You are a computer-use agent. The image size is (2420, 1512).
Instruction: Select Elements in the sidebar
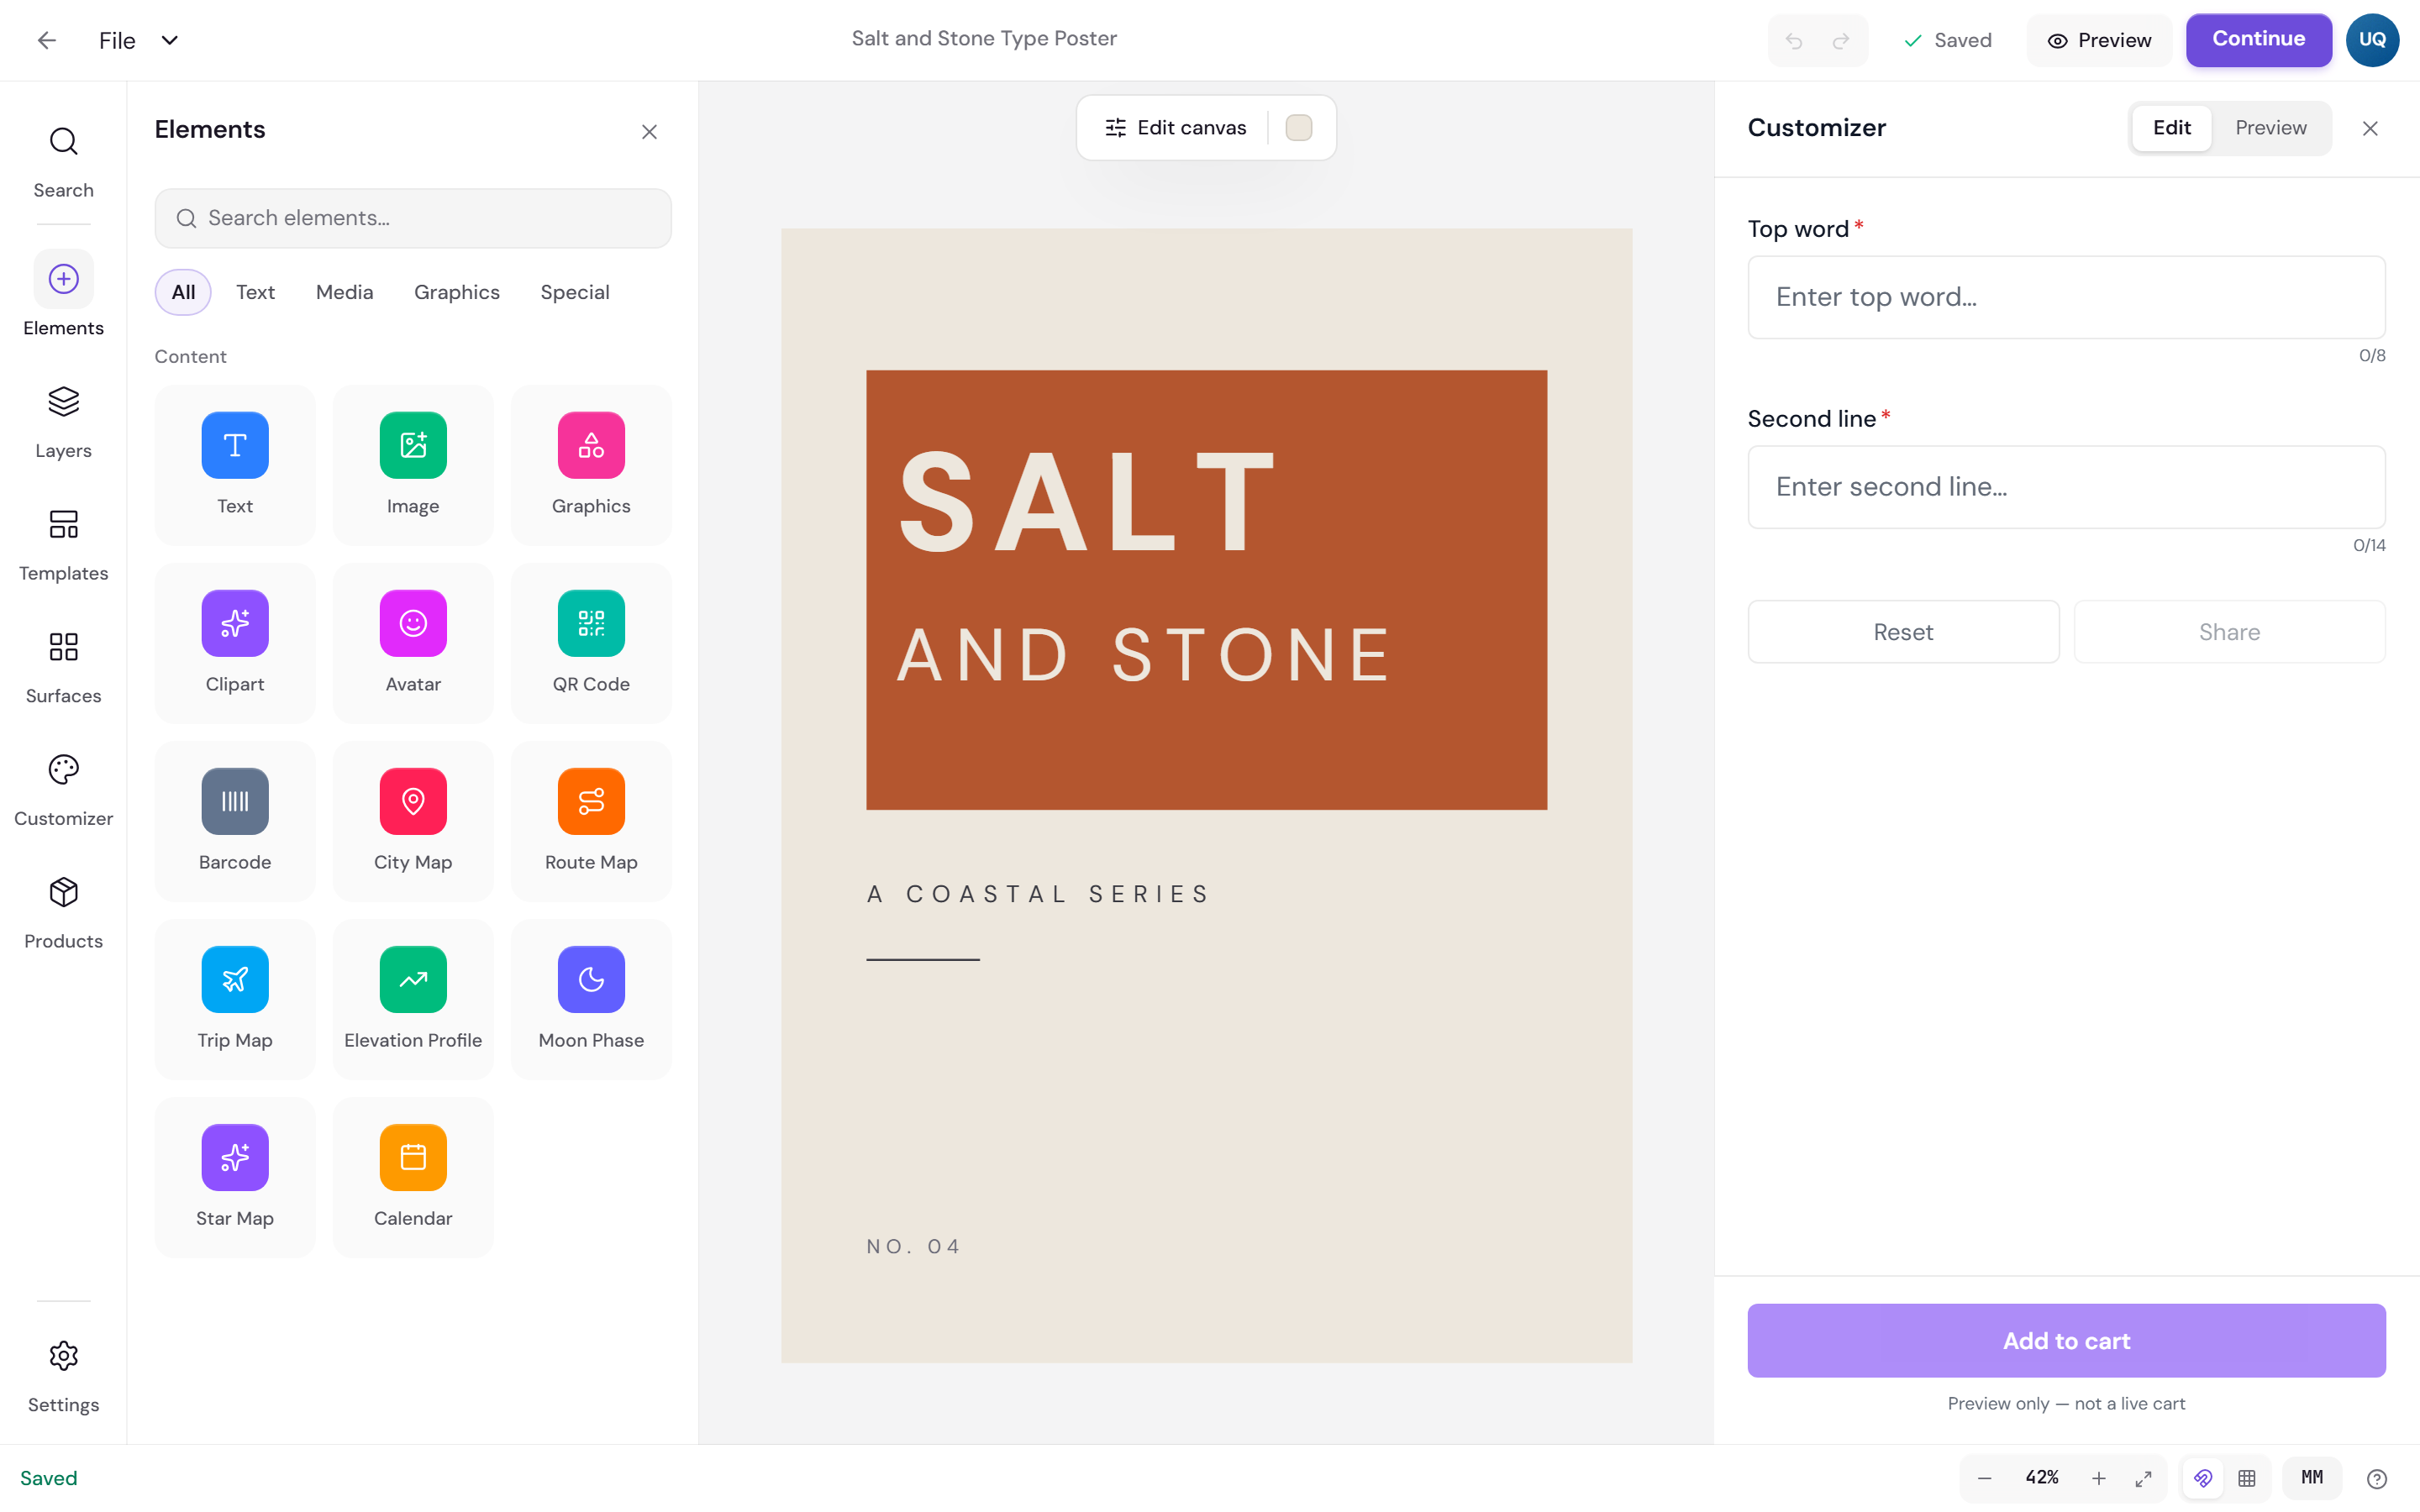point(63,295)
